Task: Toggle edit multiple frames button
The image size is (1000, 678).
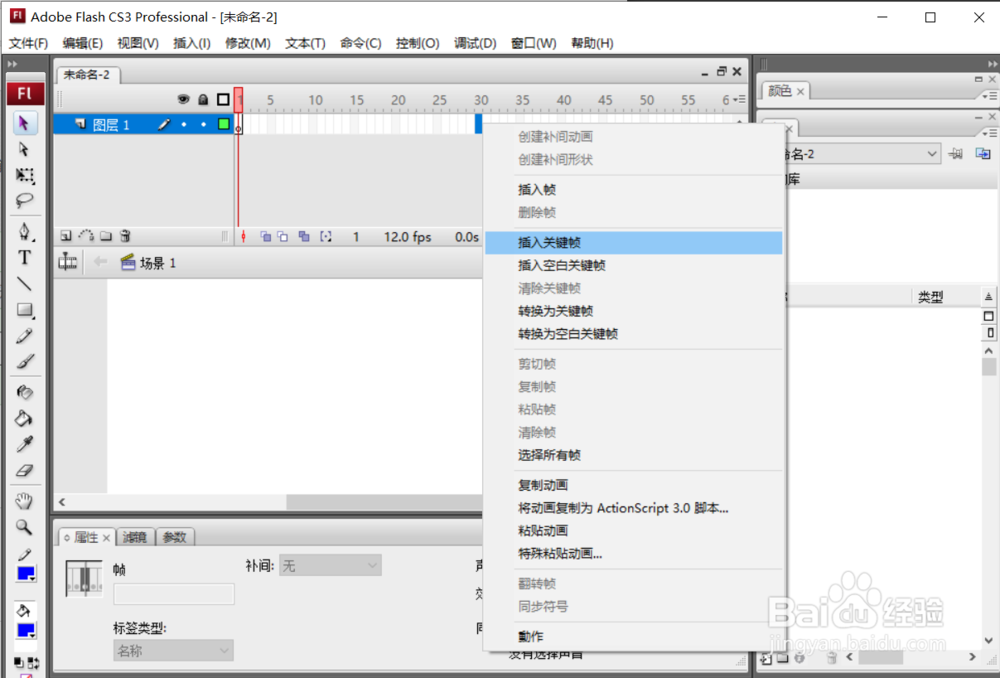Action: [304, 237]
